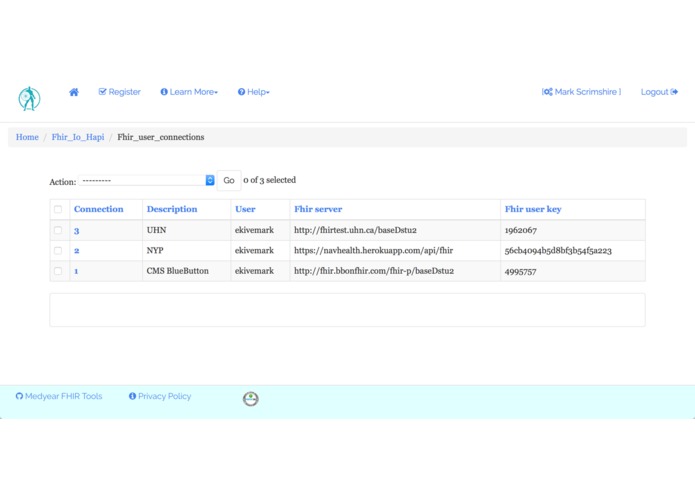Open Fhir_Io_Hapi in the breadcrumb
695x494 pixels.
tap(78, 137)
